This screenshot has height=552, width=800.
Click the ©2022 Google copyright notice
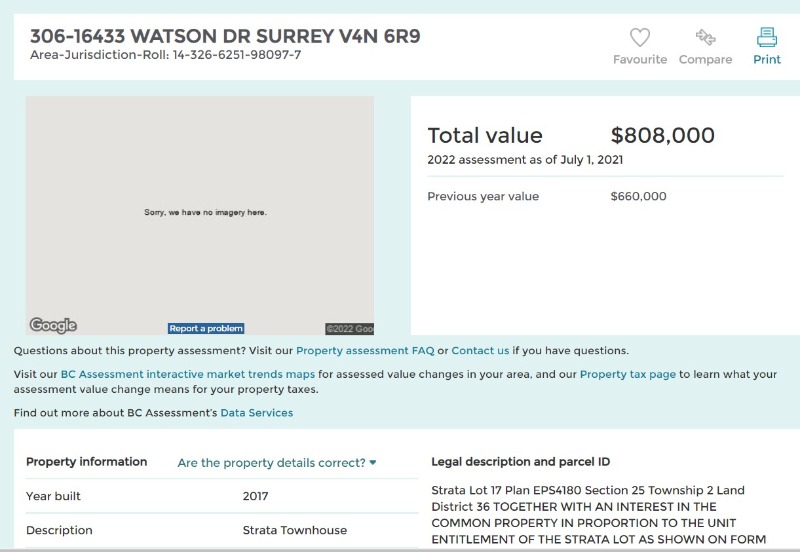(349, 329)
